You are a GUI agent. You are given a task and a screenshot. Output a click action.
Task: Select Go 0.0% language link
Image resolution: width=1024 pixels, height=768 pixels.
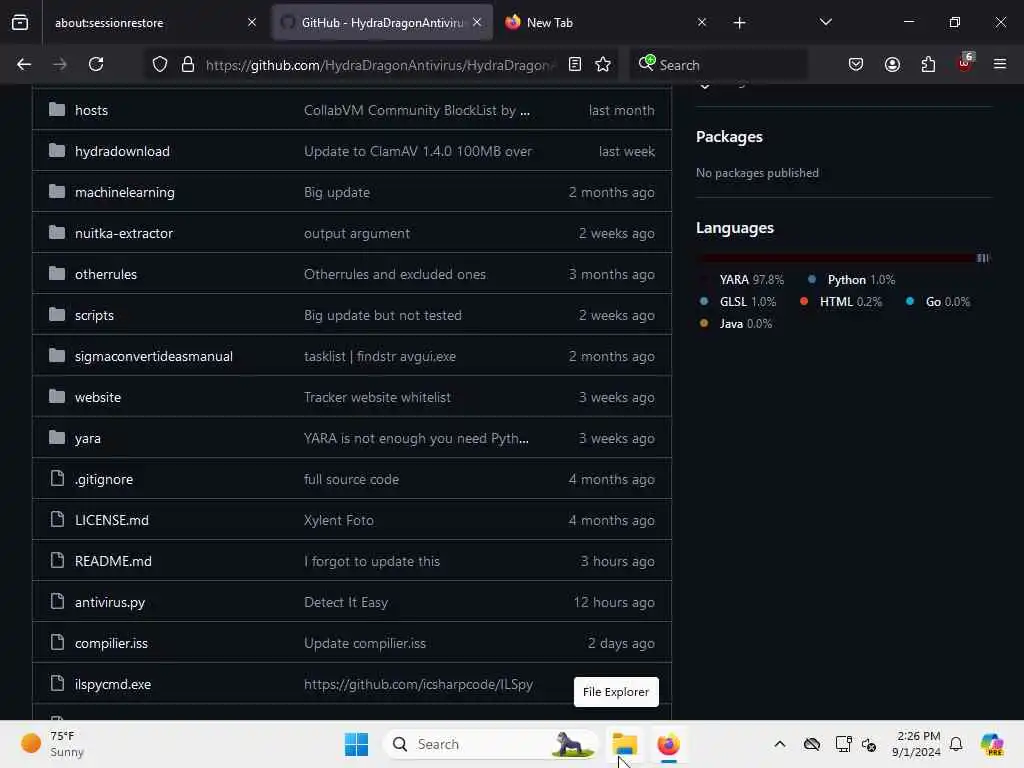(938, 302)
